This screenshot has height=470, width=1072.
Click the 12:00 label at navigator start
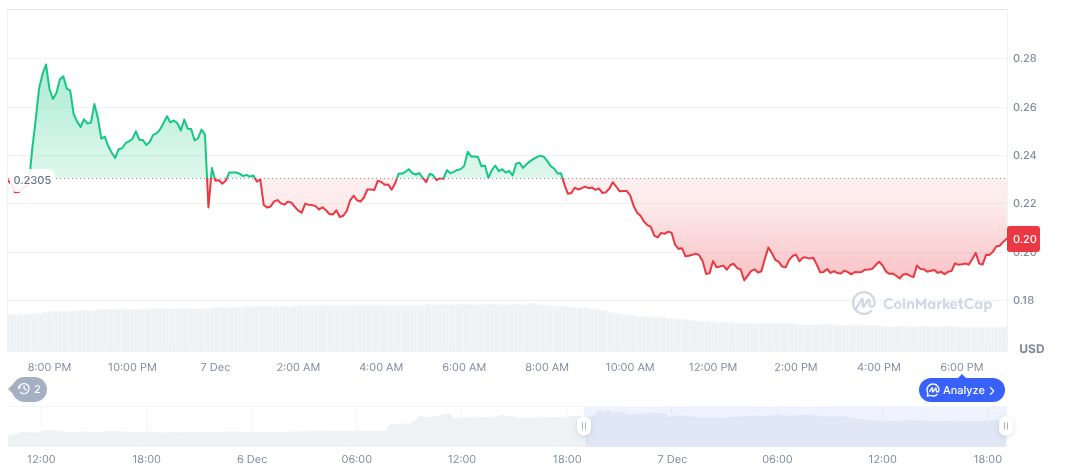[x=41, y=459]
